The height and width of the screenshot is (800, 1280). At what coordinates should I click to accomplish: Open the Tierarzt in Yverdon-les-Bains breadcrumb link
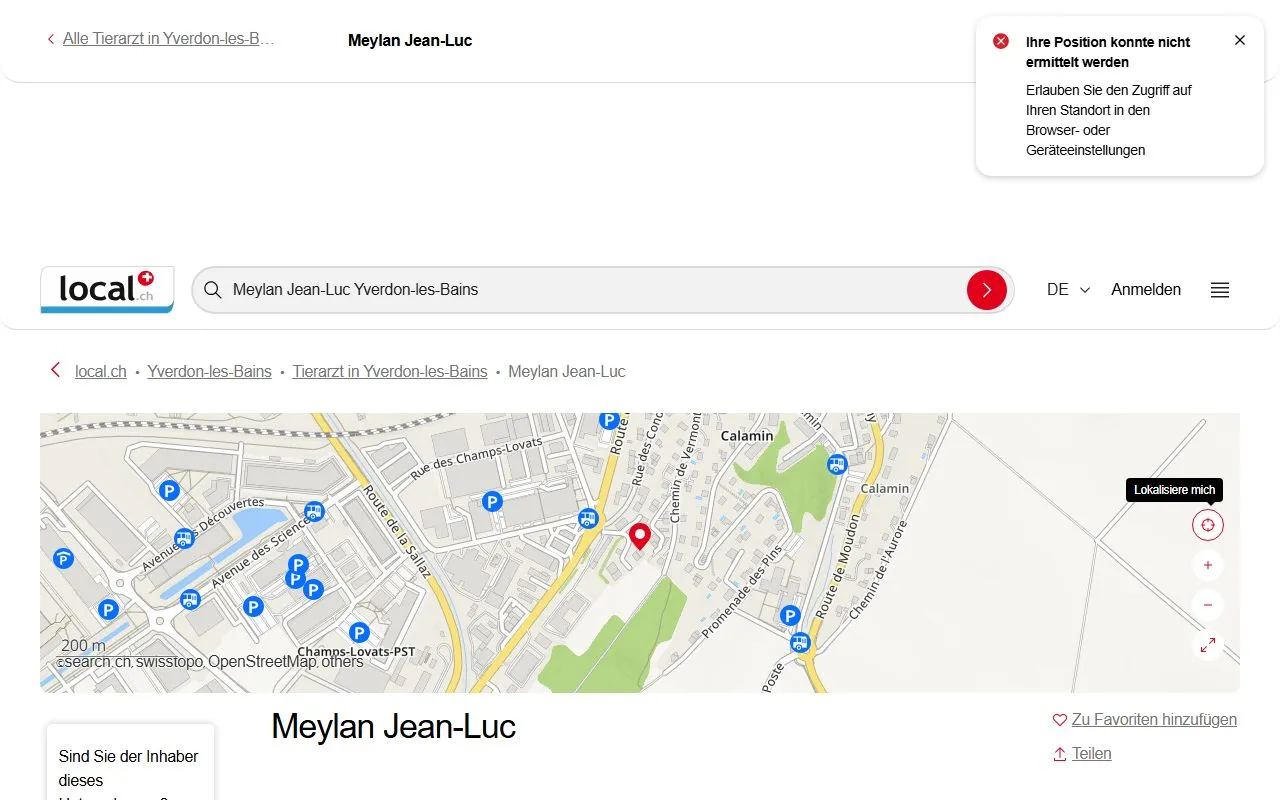pos(390,371)
